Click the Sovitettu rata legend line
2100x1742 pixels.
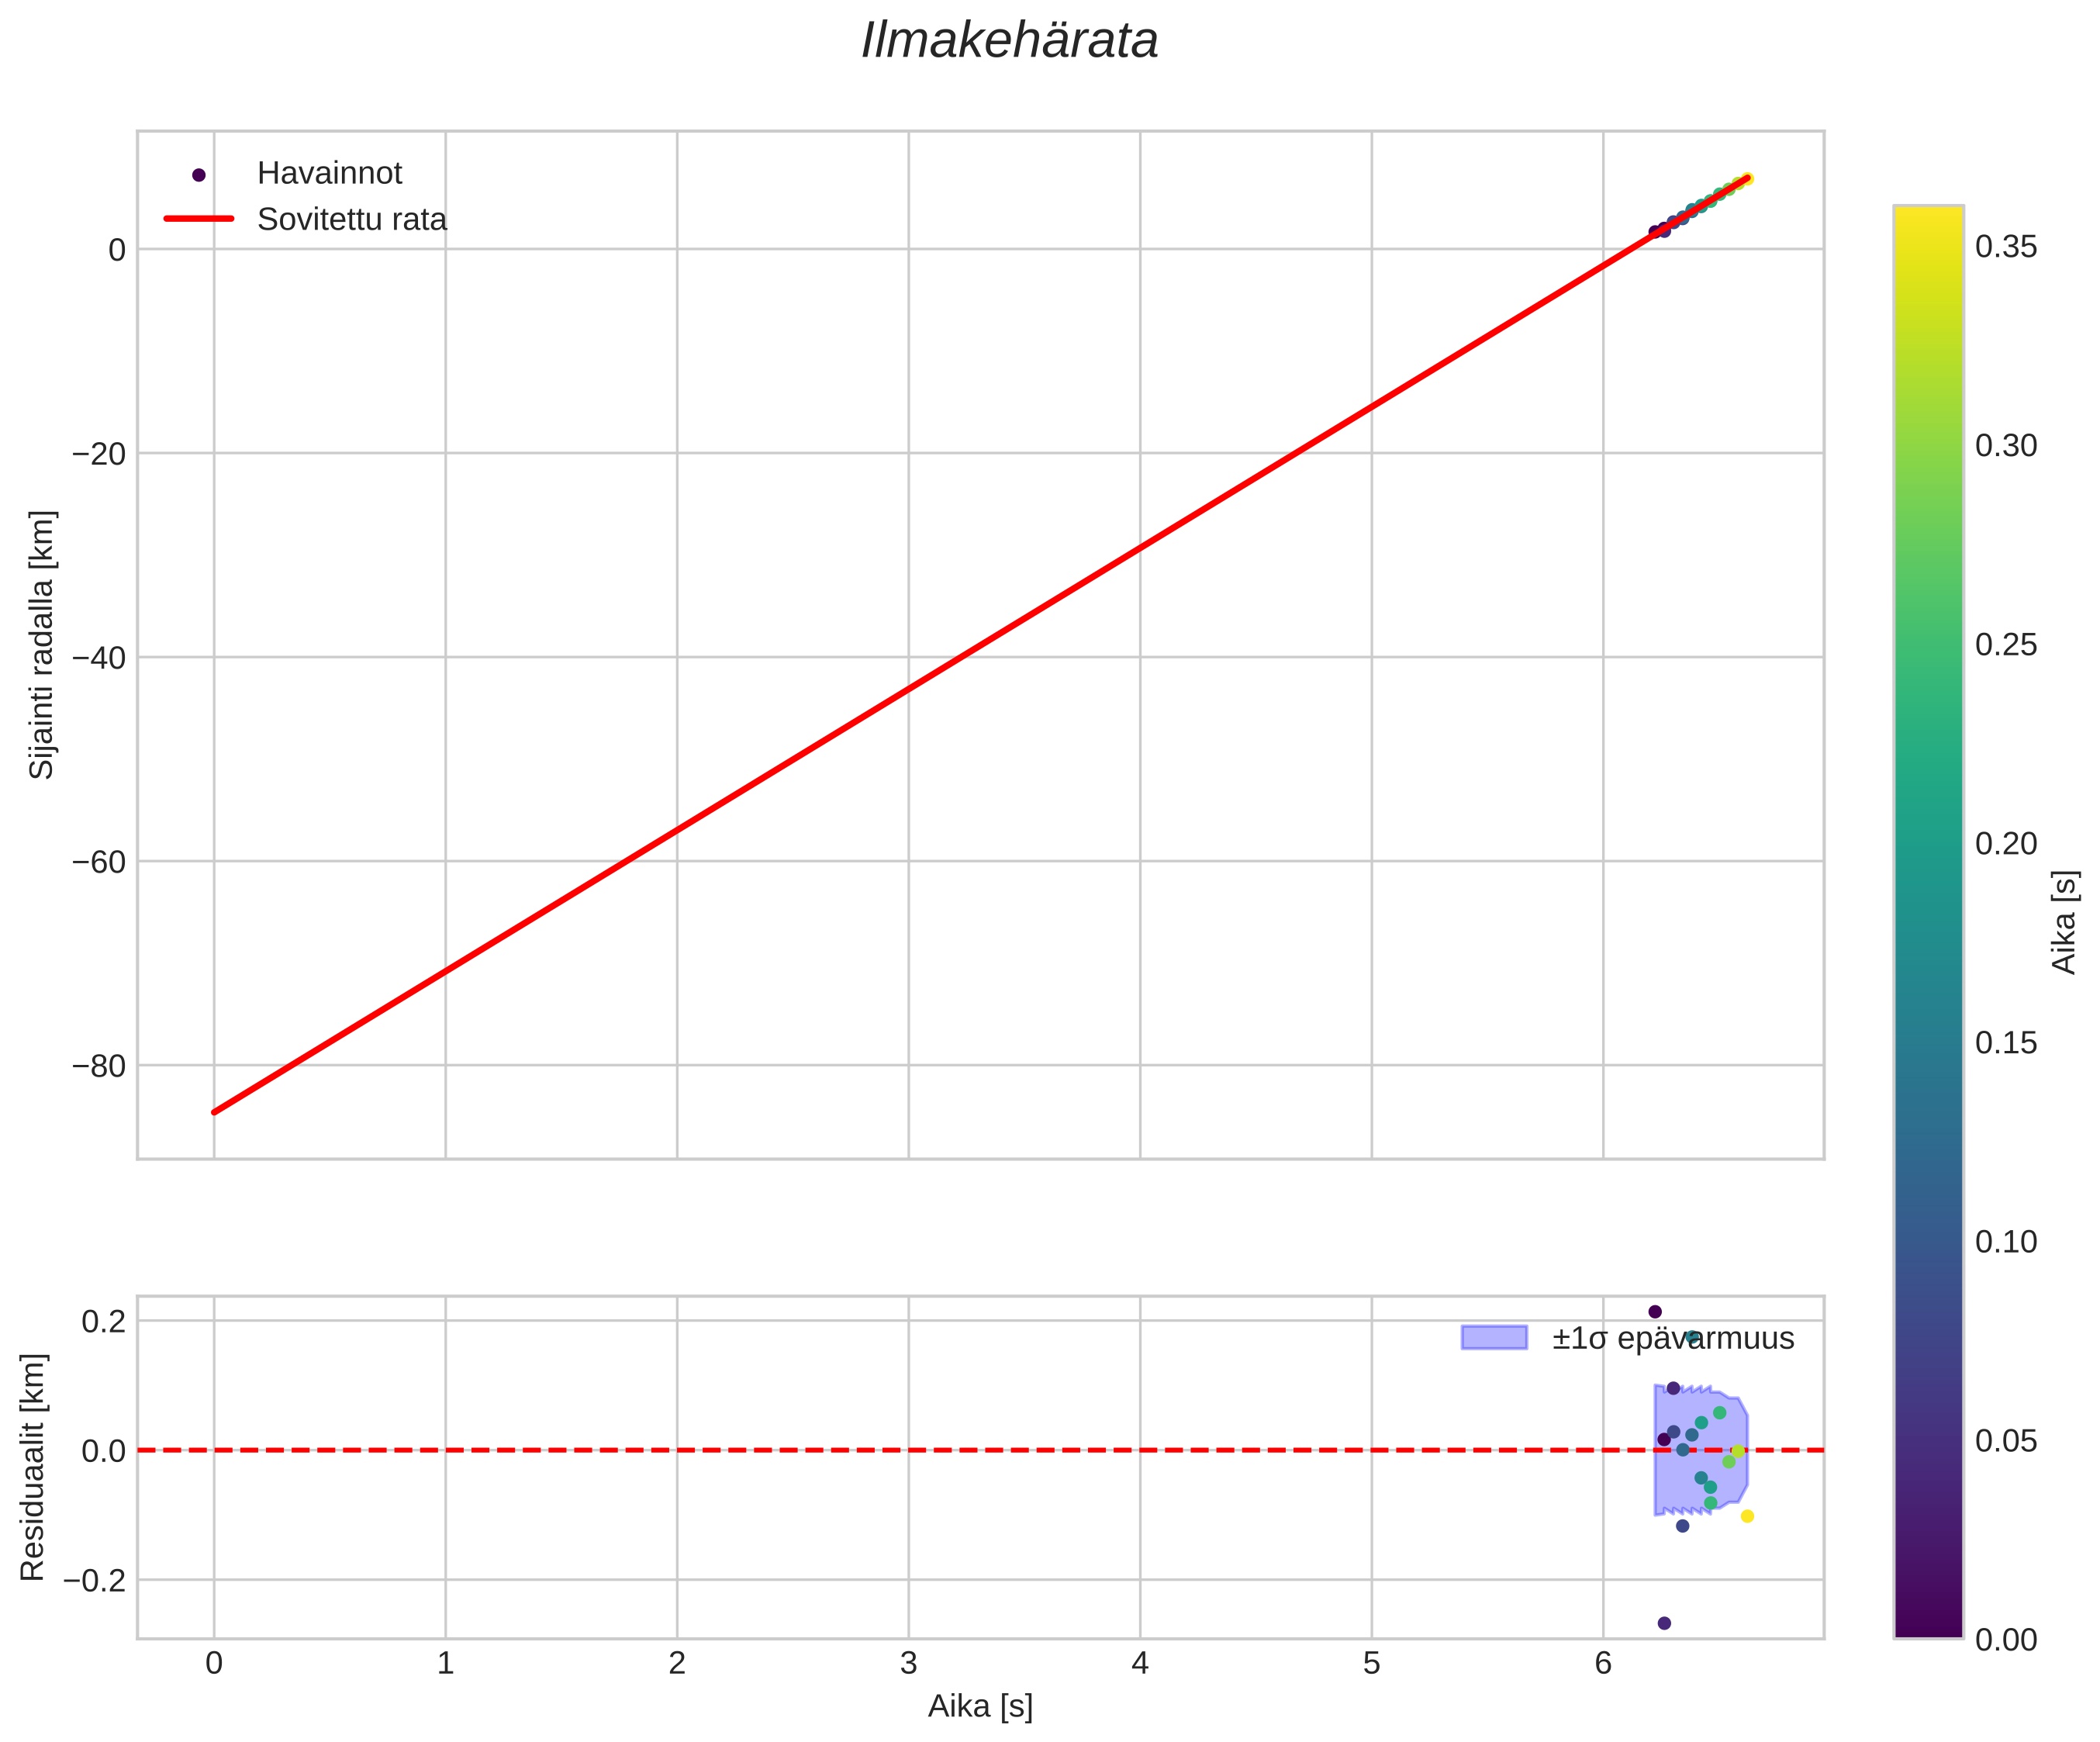point(198,219)
